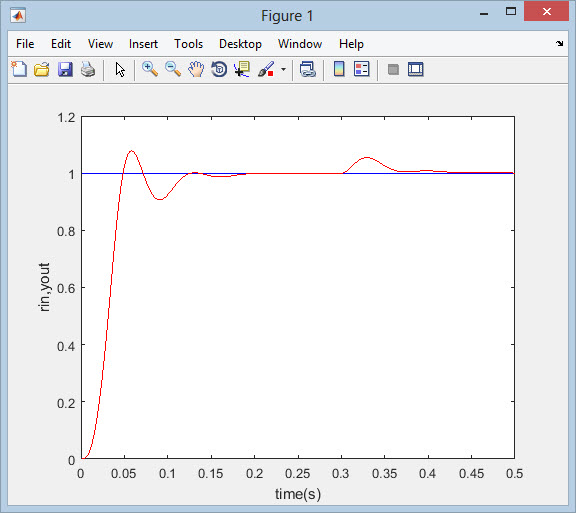The width and height of the screenshot is (576, 513).
Task: Print the figure with printer icon
Action: [88, 69]
